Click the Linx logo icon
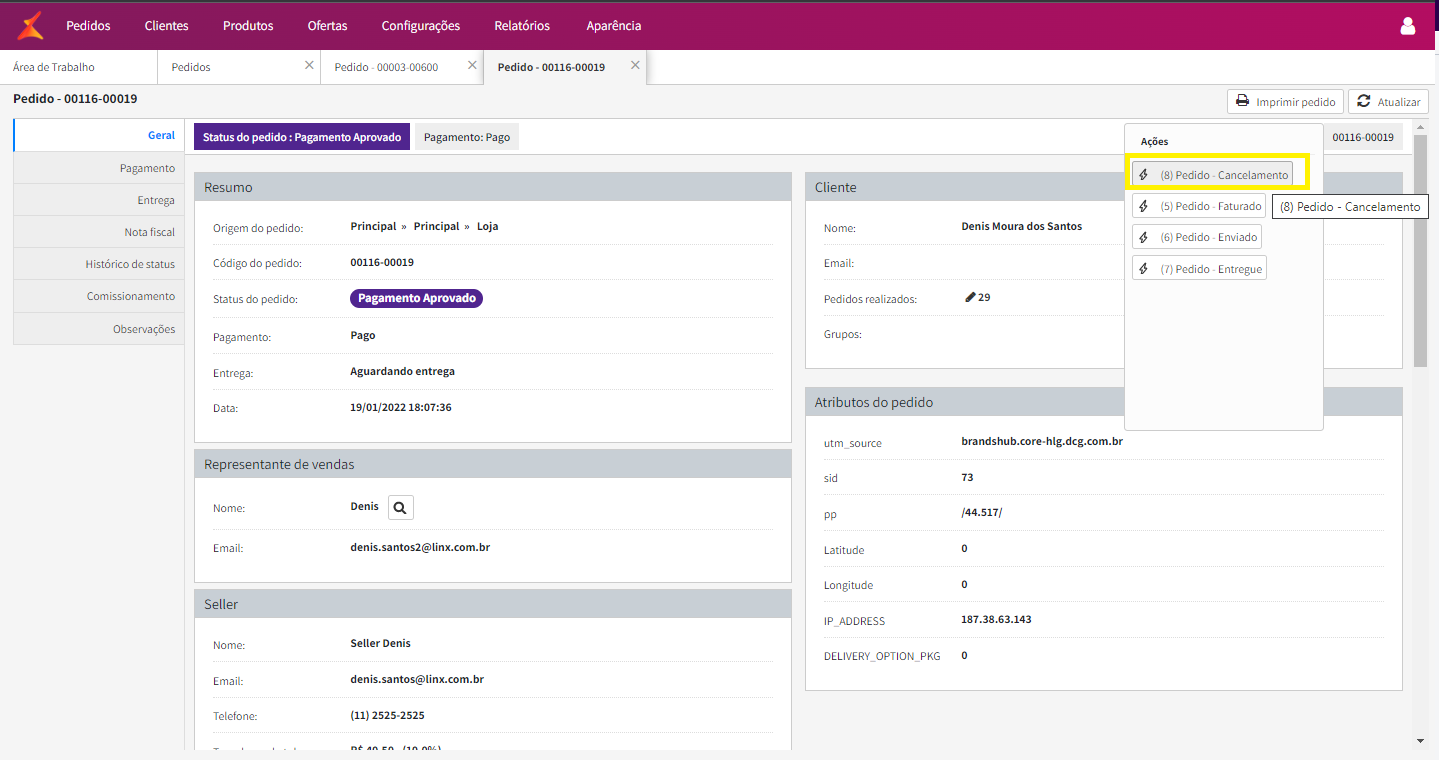This screenshot has height=760, width=1439. coord(30,25)
